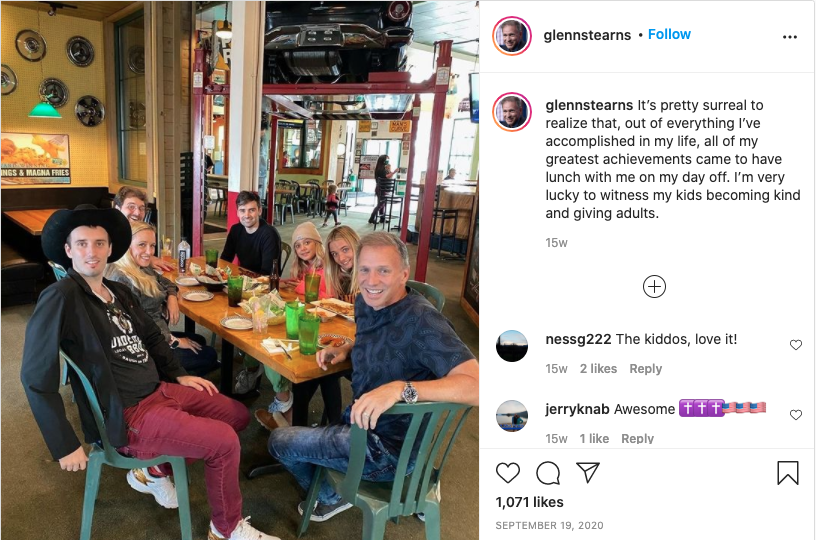Load more comments with plus circle
Screen dimensions: 816x540
(x=654, y=287)
